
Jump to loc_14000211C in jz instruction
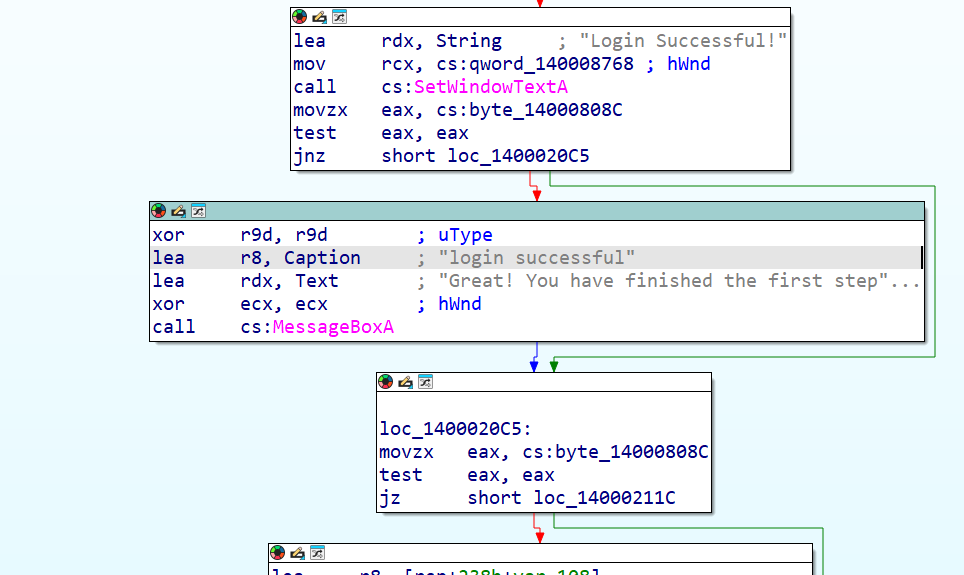[604, 498]
